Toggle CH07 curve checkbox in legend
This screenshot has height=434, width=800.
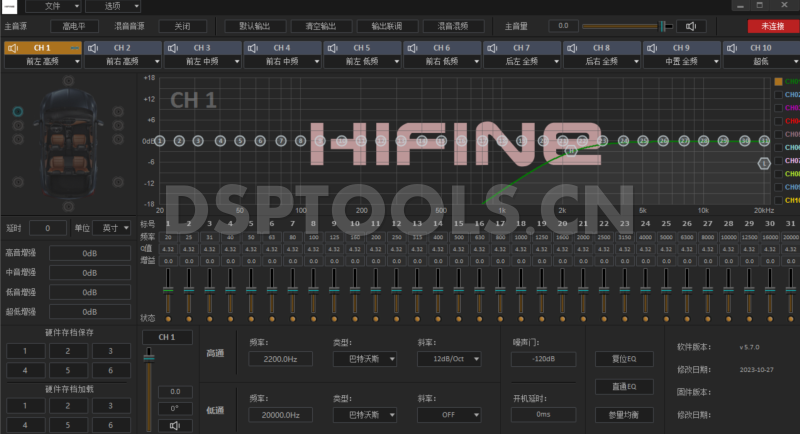click(x=778, y=161)
